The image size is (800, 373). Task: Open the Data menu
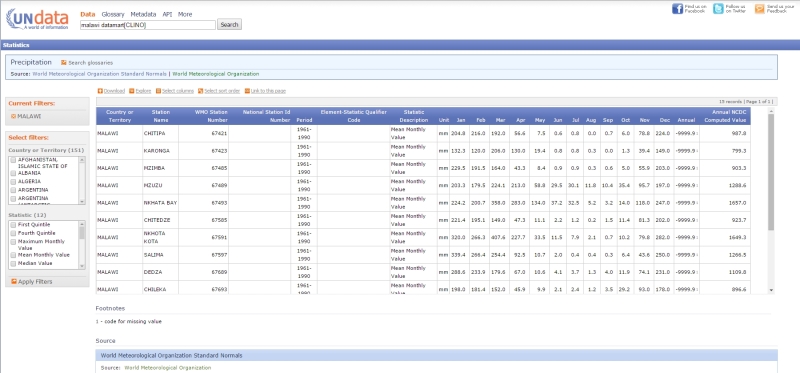pyautogui.click(x=88, y=14)
